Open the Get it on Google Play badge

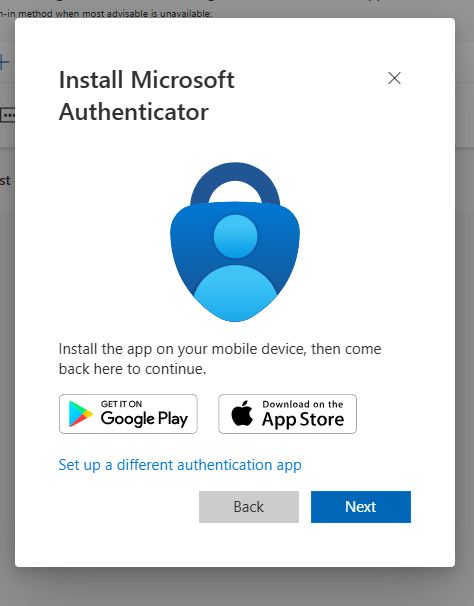coord(128,414)
